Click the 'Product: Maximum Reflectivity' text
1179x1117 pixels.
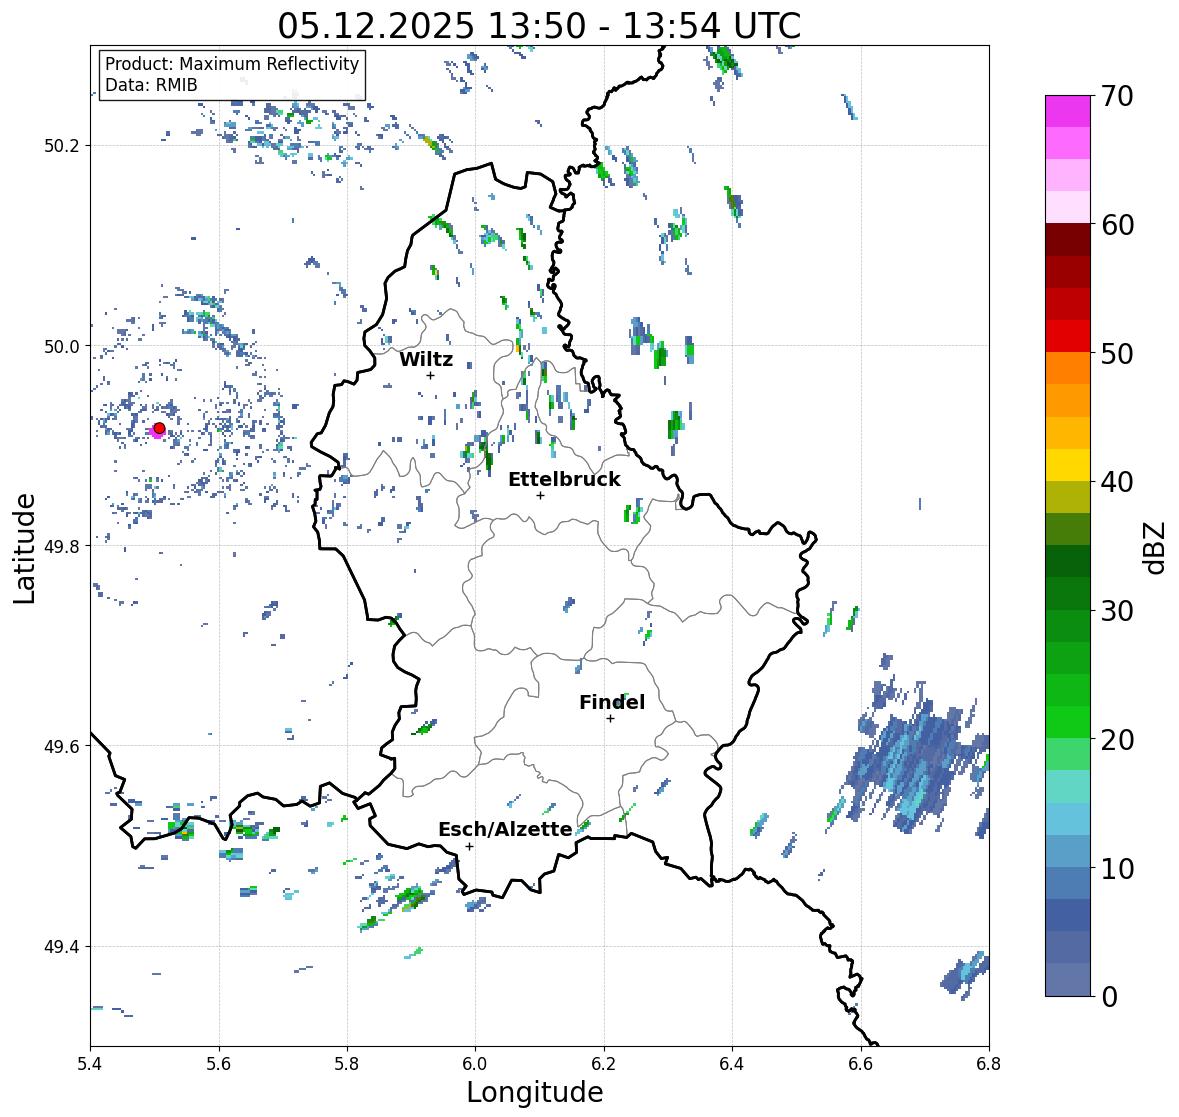click(x=232, y=64)
